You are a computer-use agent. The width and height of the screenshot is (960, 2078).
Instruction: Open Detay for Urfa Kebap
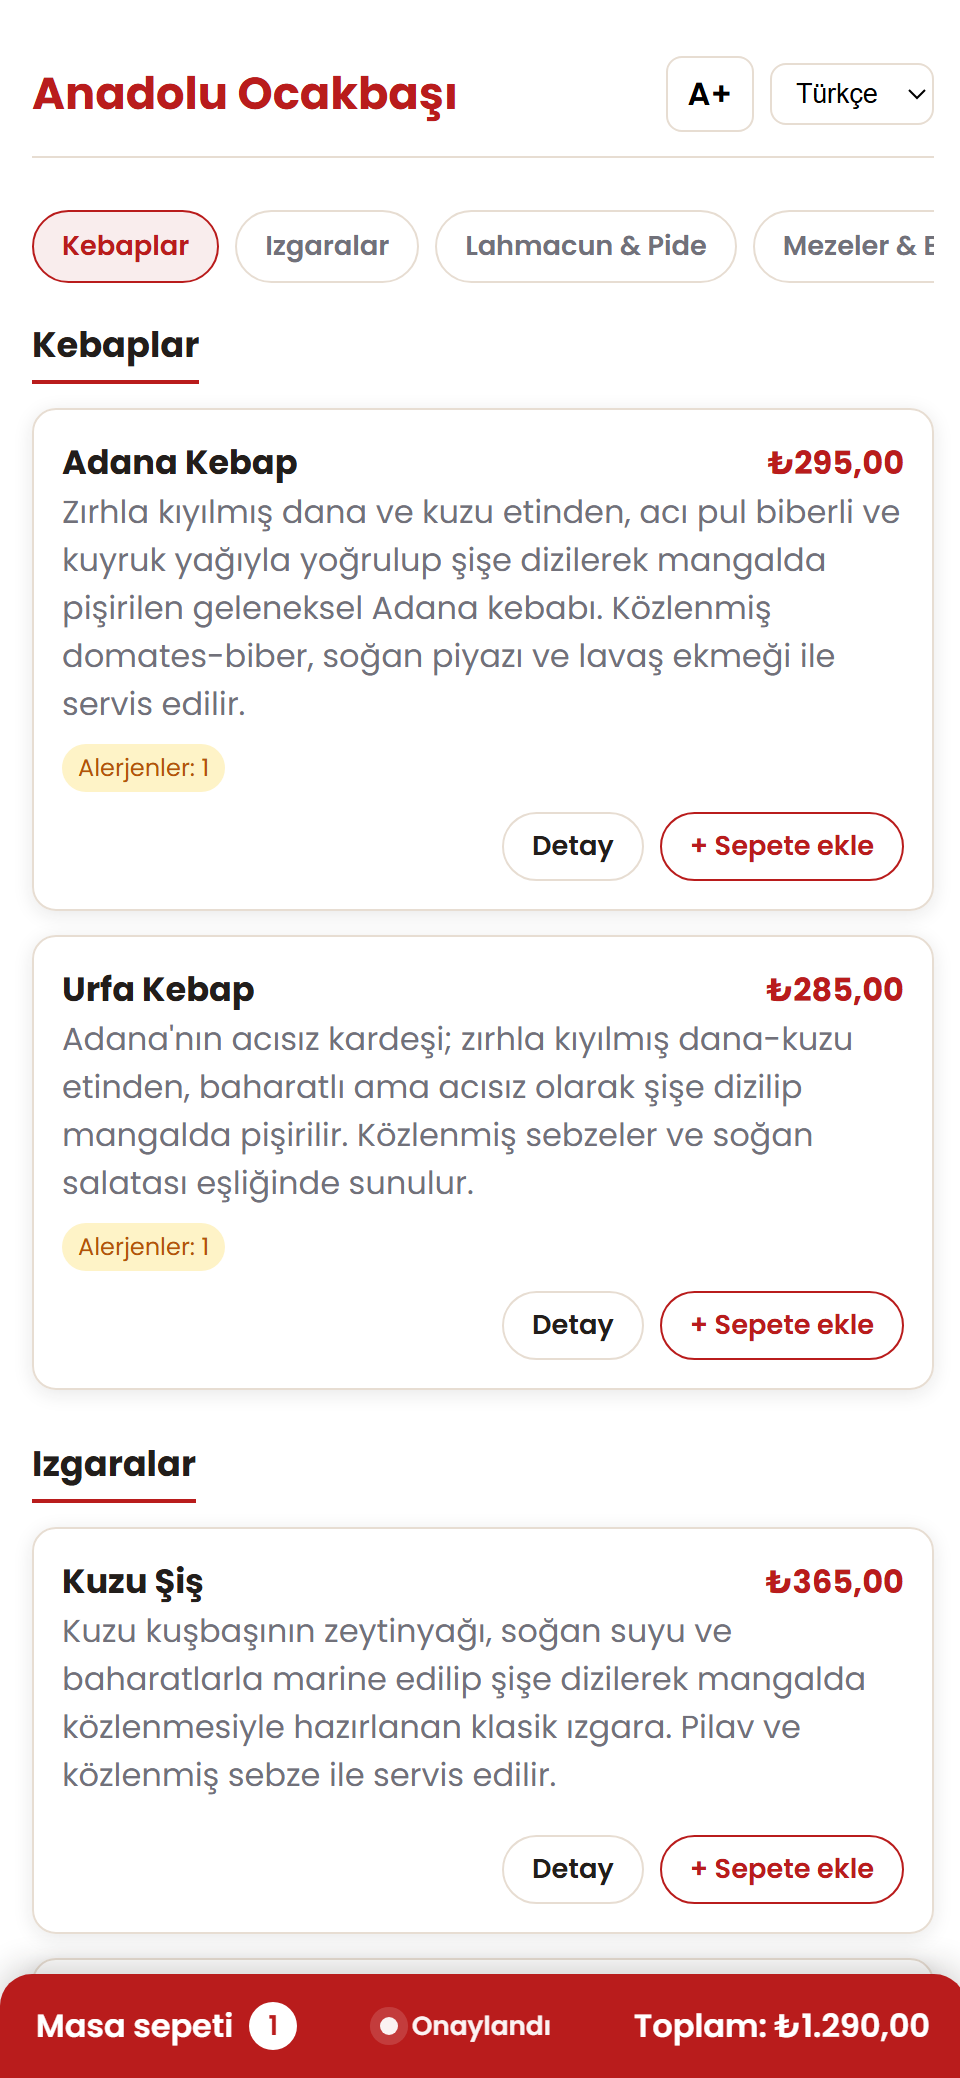(x=573, y=1325)
